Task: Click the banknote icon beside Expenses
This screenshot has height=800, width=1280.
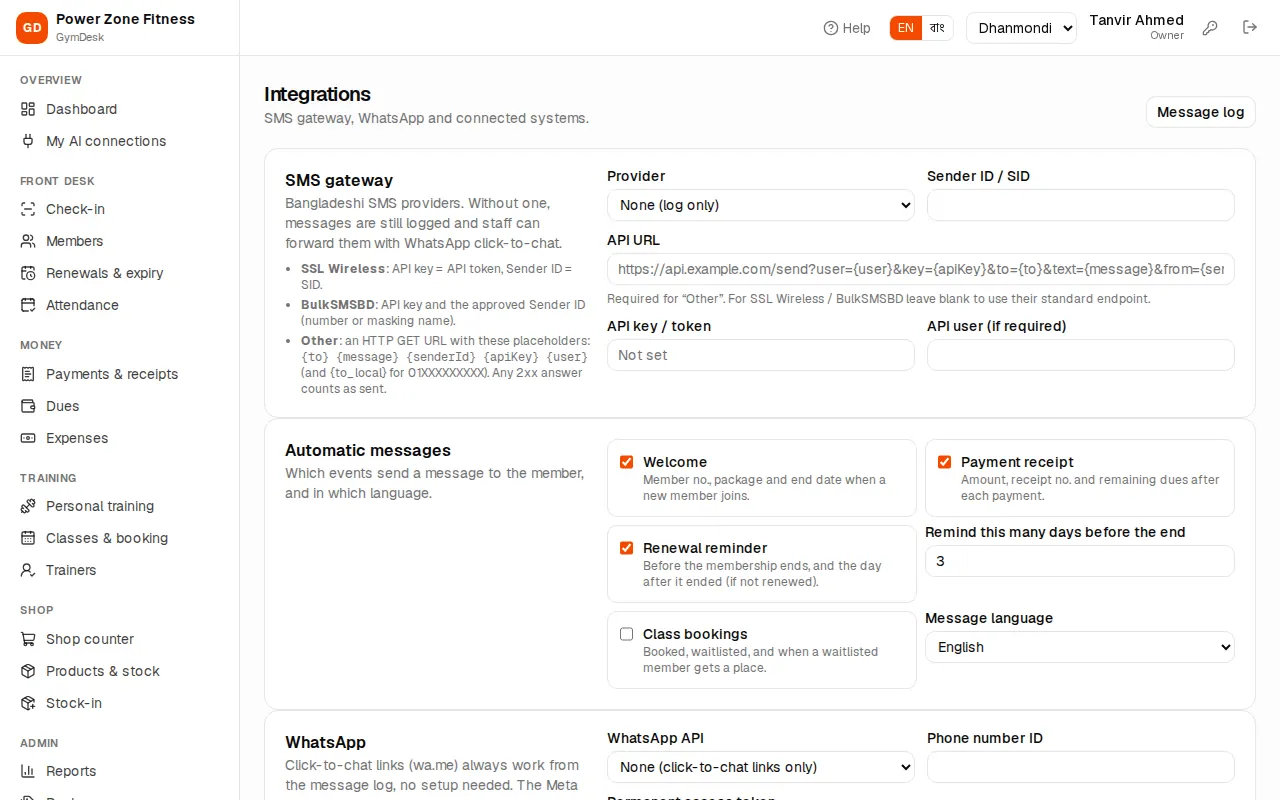Action: tap(28, 438)
